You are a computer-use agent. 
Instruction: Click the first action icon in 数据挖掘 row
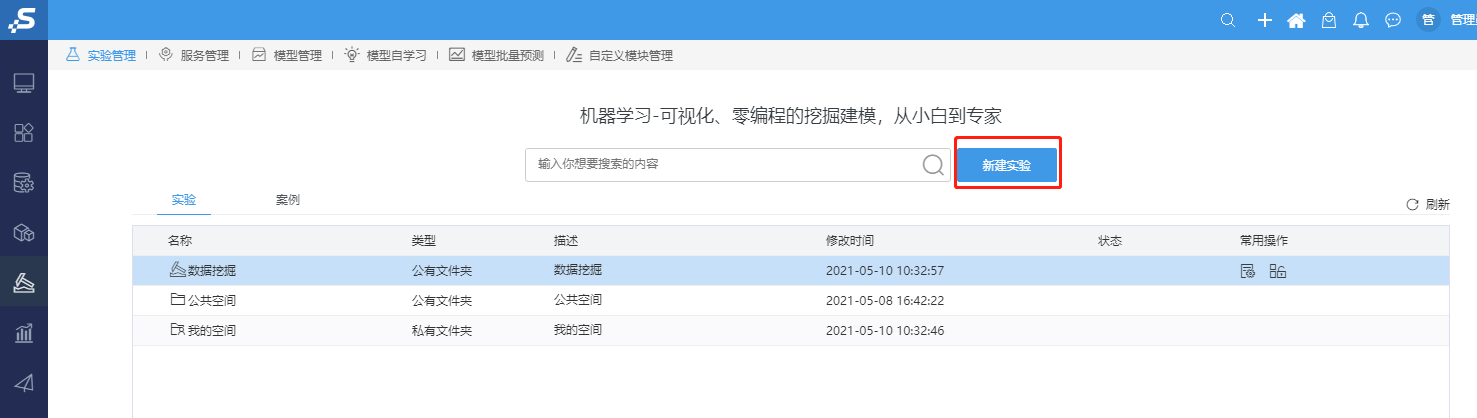(x=1247, y=271)
